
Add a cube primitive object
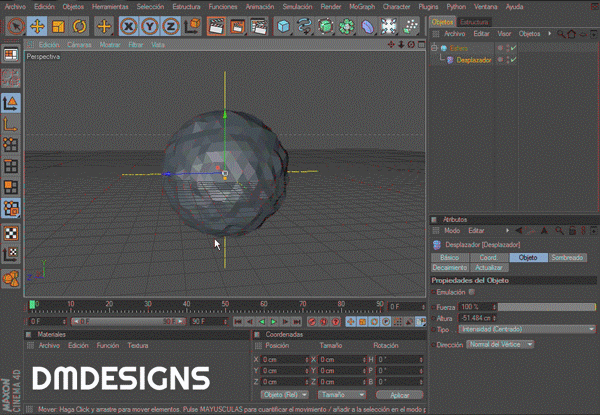283,26
